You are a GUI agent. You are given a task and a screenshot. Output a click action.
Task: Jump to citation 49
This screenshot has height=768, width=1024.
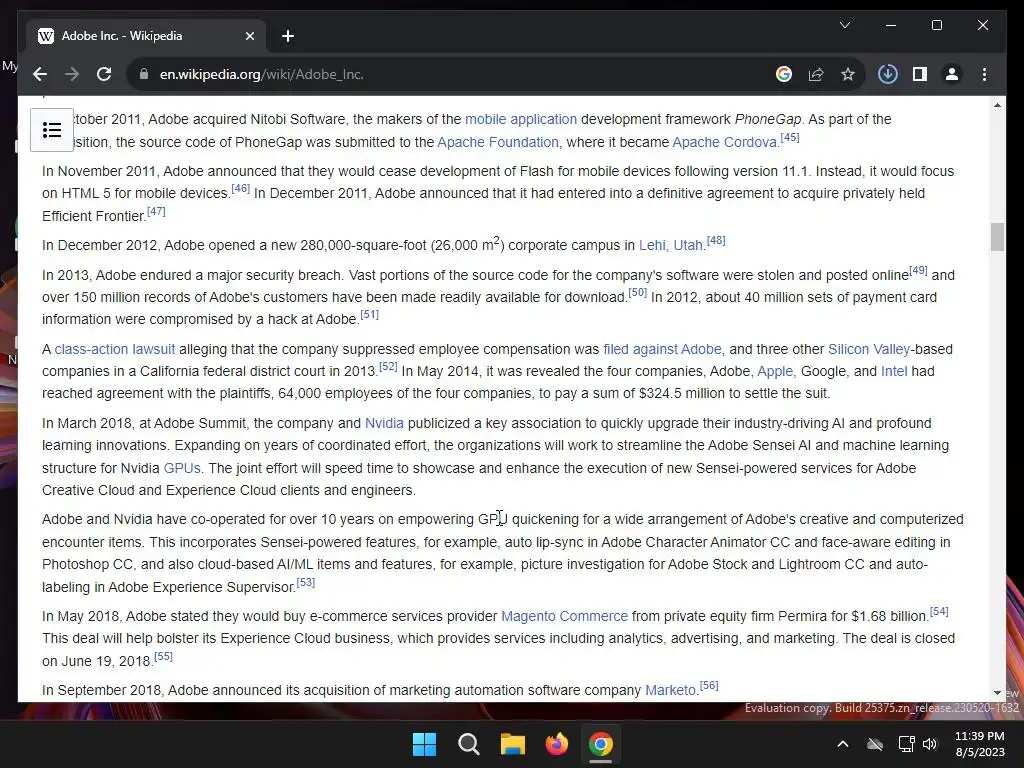pos(918,270)
